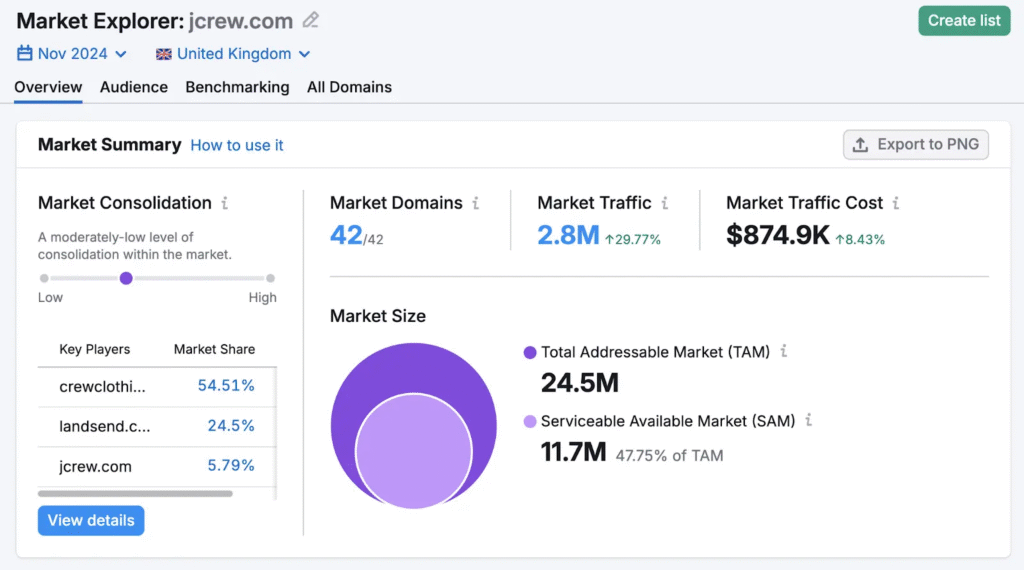Click the Market Size heading

tap(377, 316)
